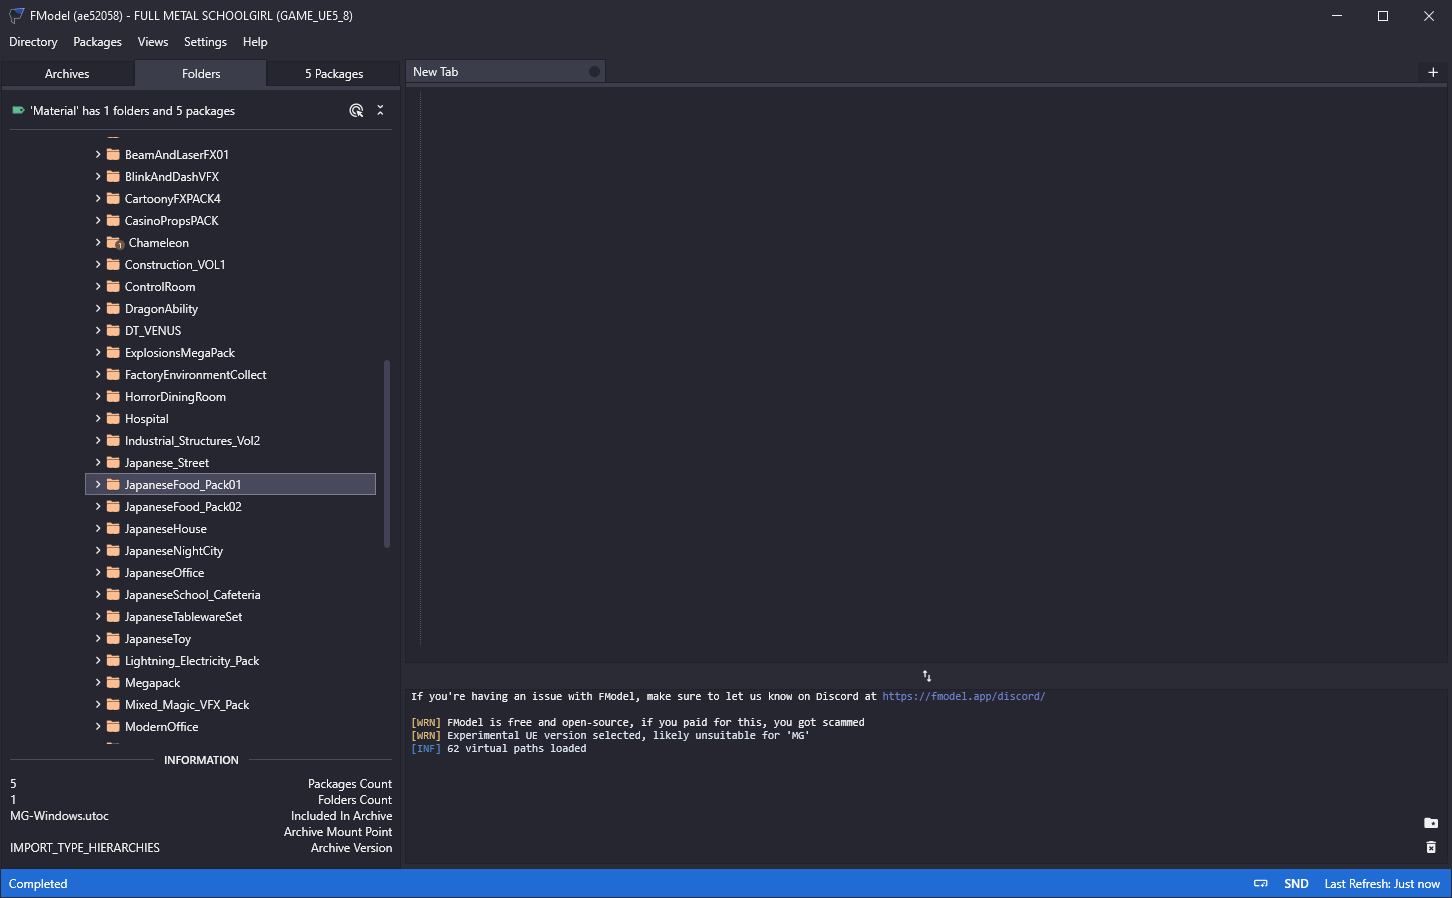This screenshot has height=898, width=1452.
Task: Expand the Construction_VOL1 folder
Action: tap(98, 265)
